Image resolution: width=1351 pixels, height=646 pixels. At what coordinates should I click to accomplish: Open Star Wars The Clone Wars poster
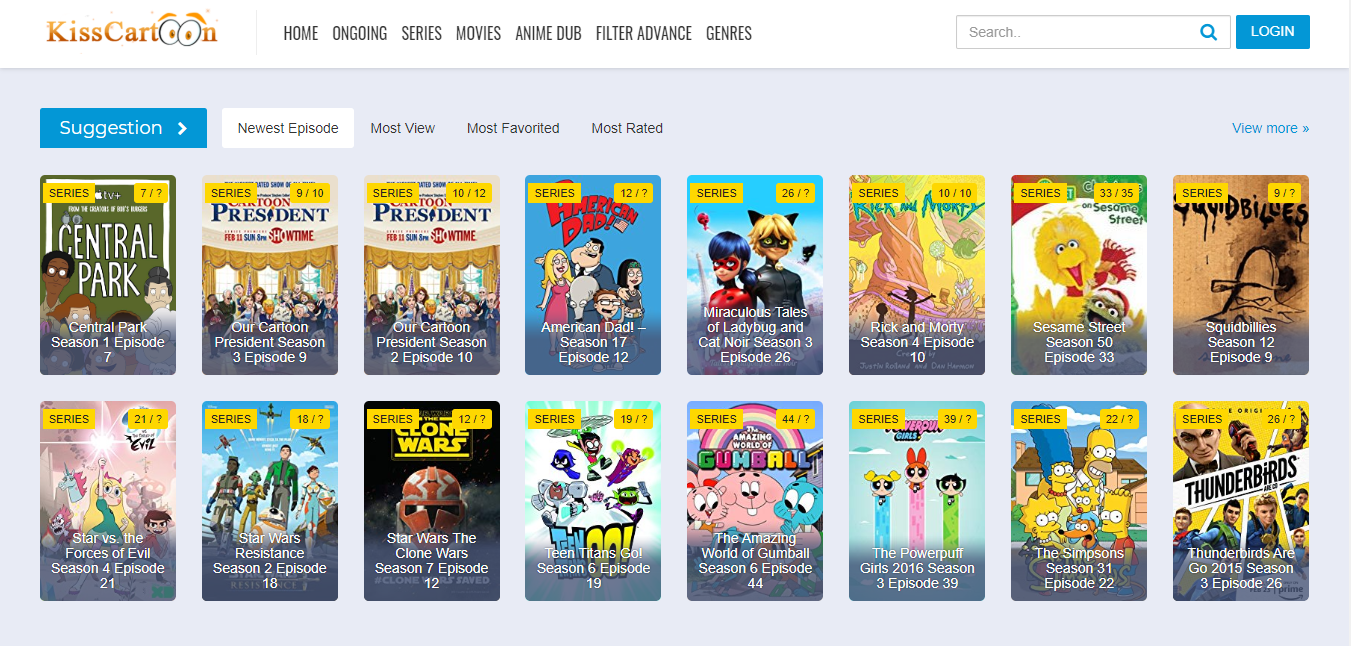[x=432, y=501]
